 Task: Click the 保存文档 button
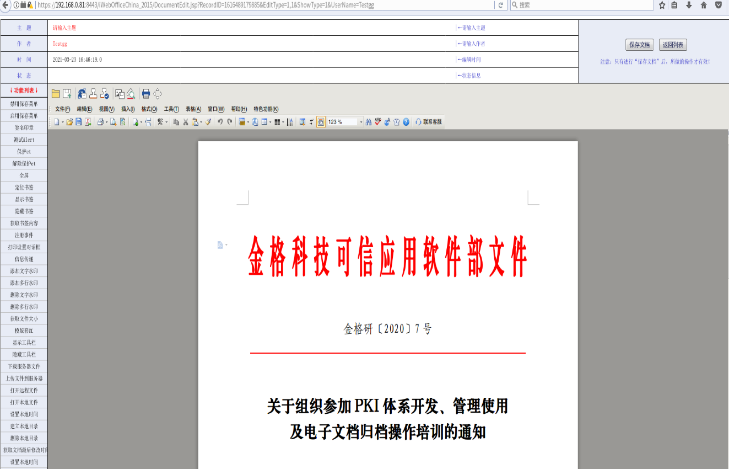[x=639, y=45]
